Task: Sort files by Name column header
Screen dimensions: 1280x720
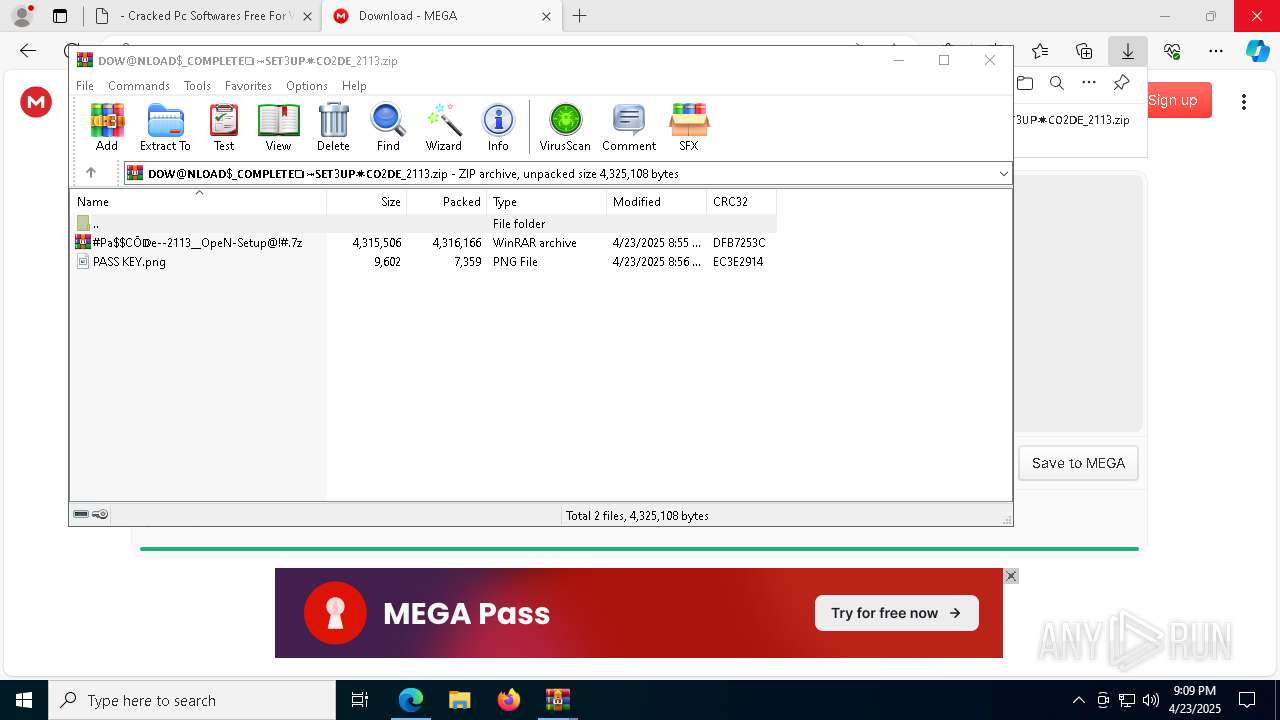Action: (x=198, y=202)
